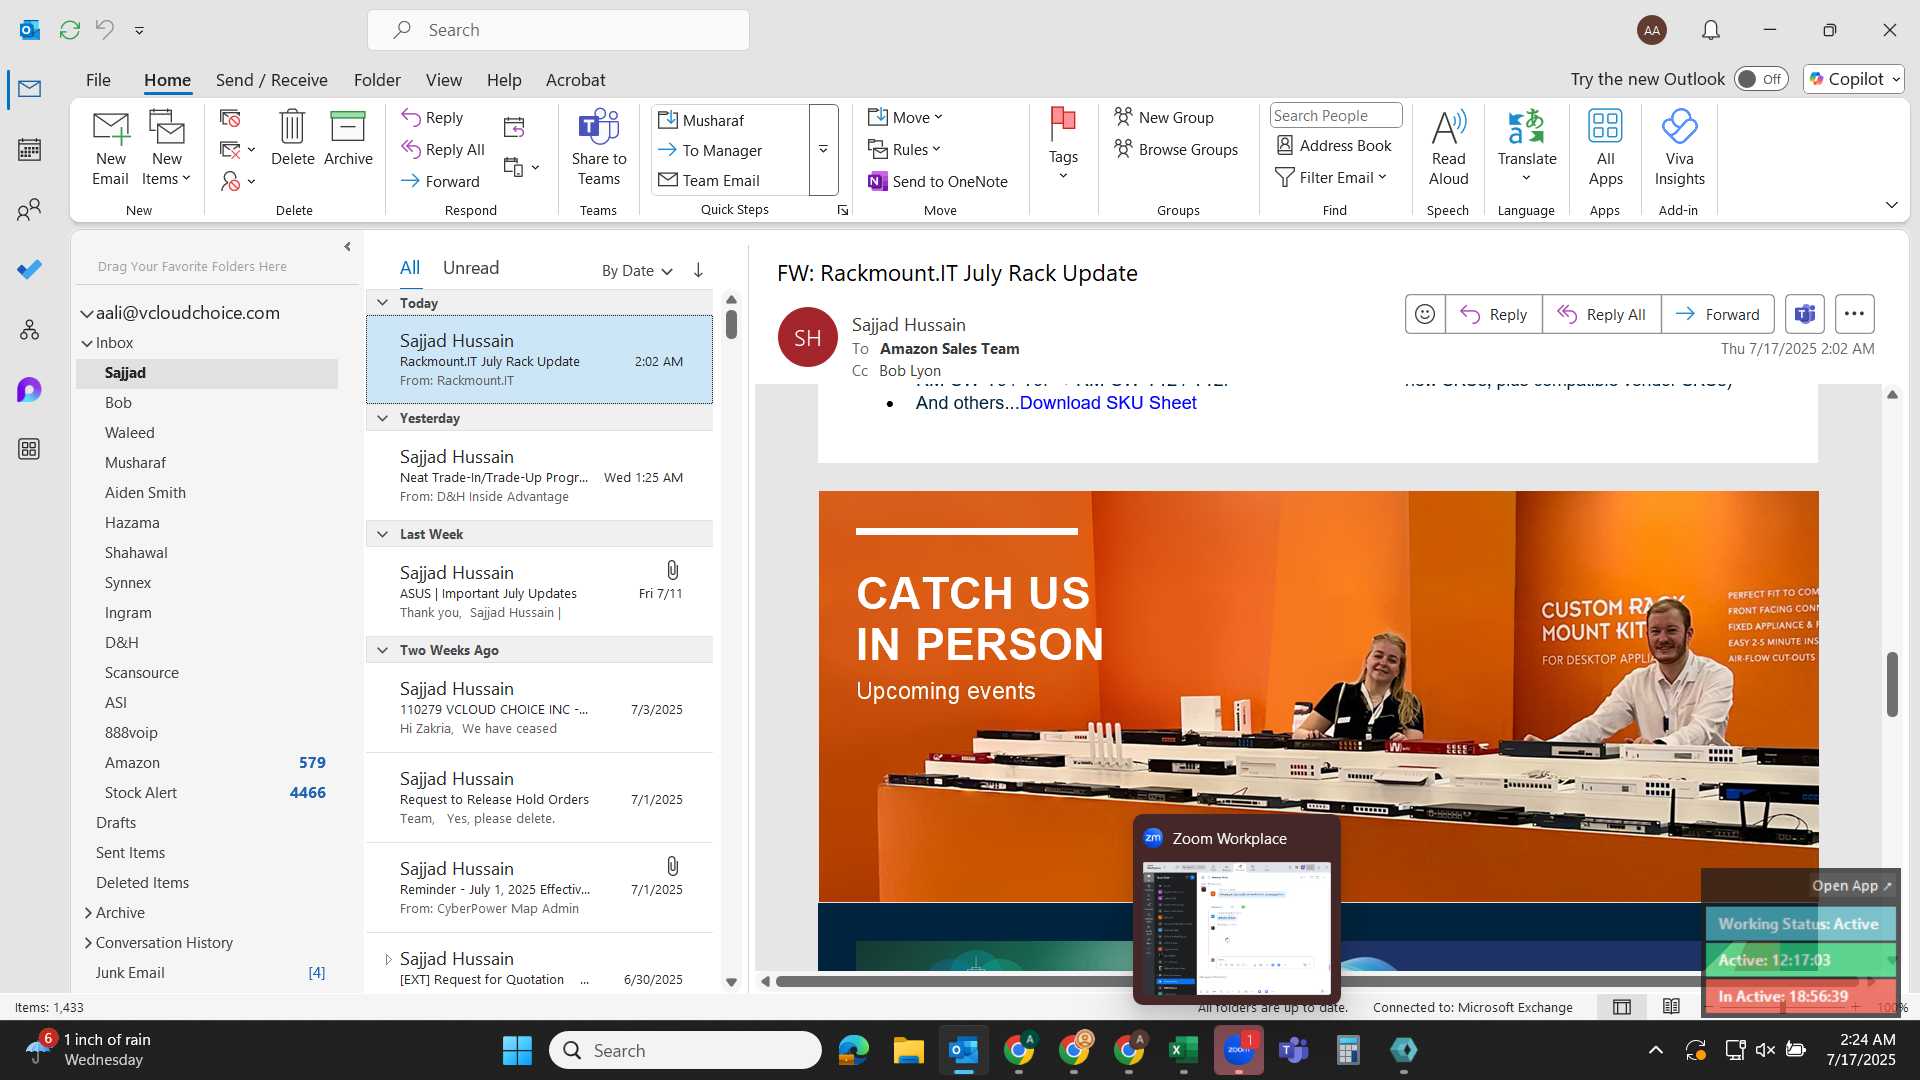Screen dimensions: 1920x1080
Task: Click the To Manager quick step
Action: [x=710, y=150]
